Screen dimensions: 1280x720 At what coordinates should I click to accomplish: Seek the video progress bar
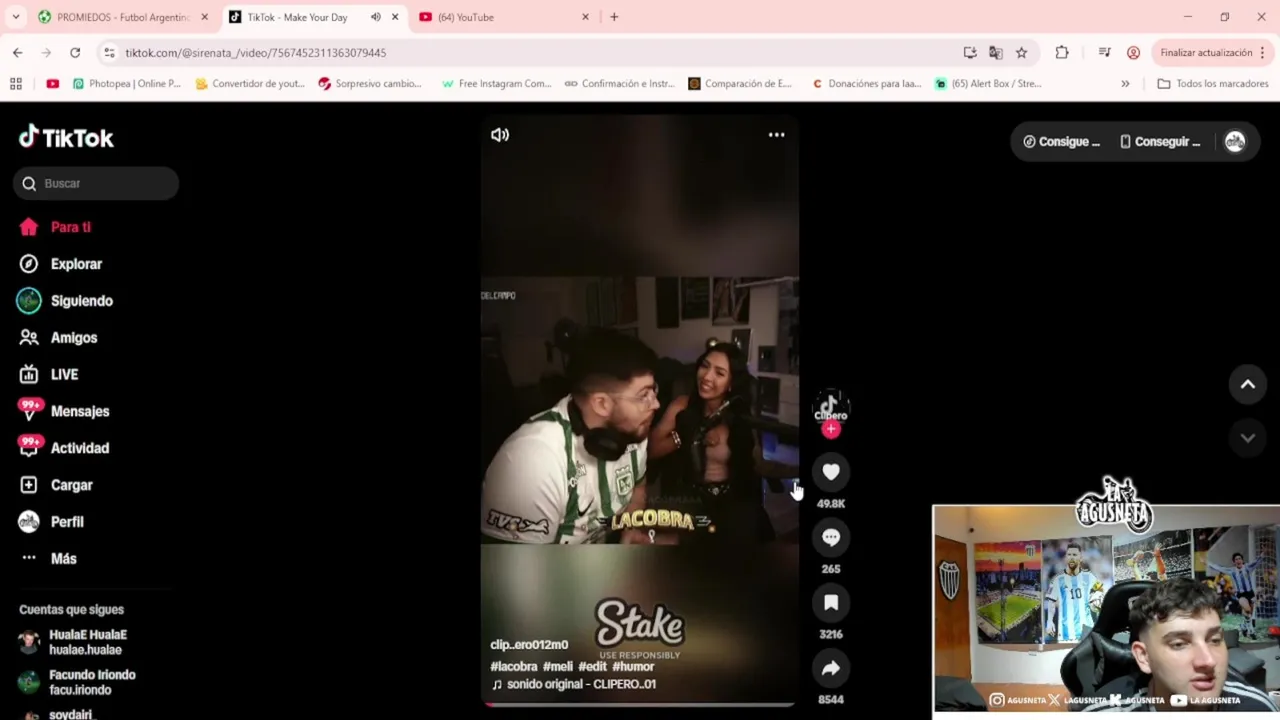[x=639, y=705]
